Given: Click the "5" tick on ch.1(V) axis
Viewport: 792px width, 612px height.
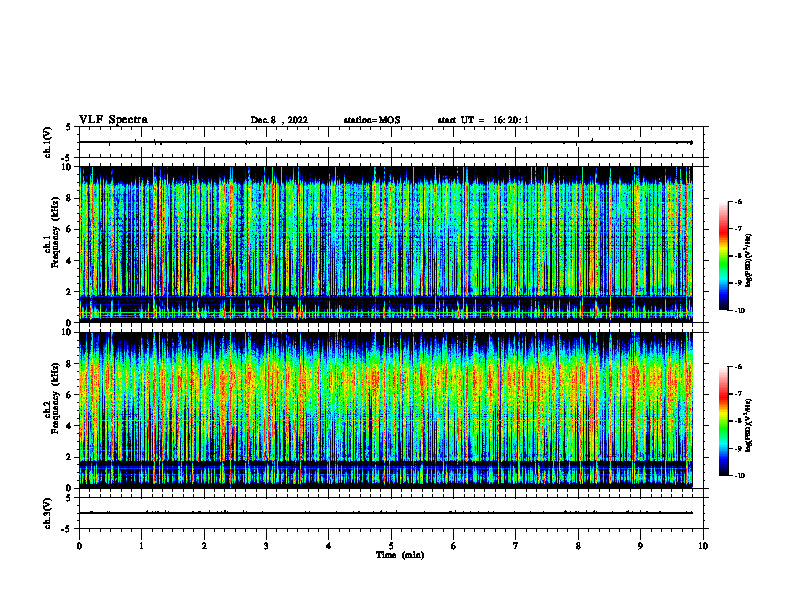Looking at the screenshot, I should coord(69,127).
